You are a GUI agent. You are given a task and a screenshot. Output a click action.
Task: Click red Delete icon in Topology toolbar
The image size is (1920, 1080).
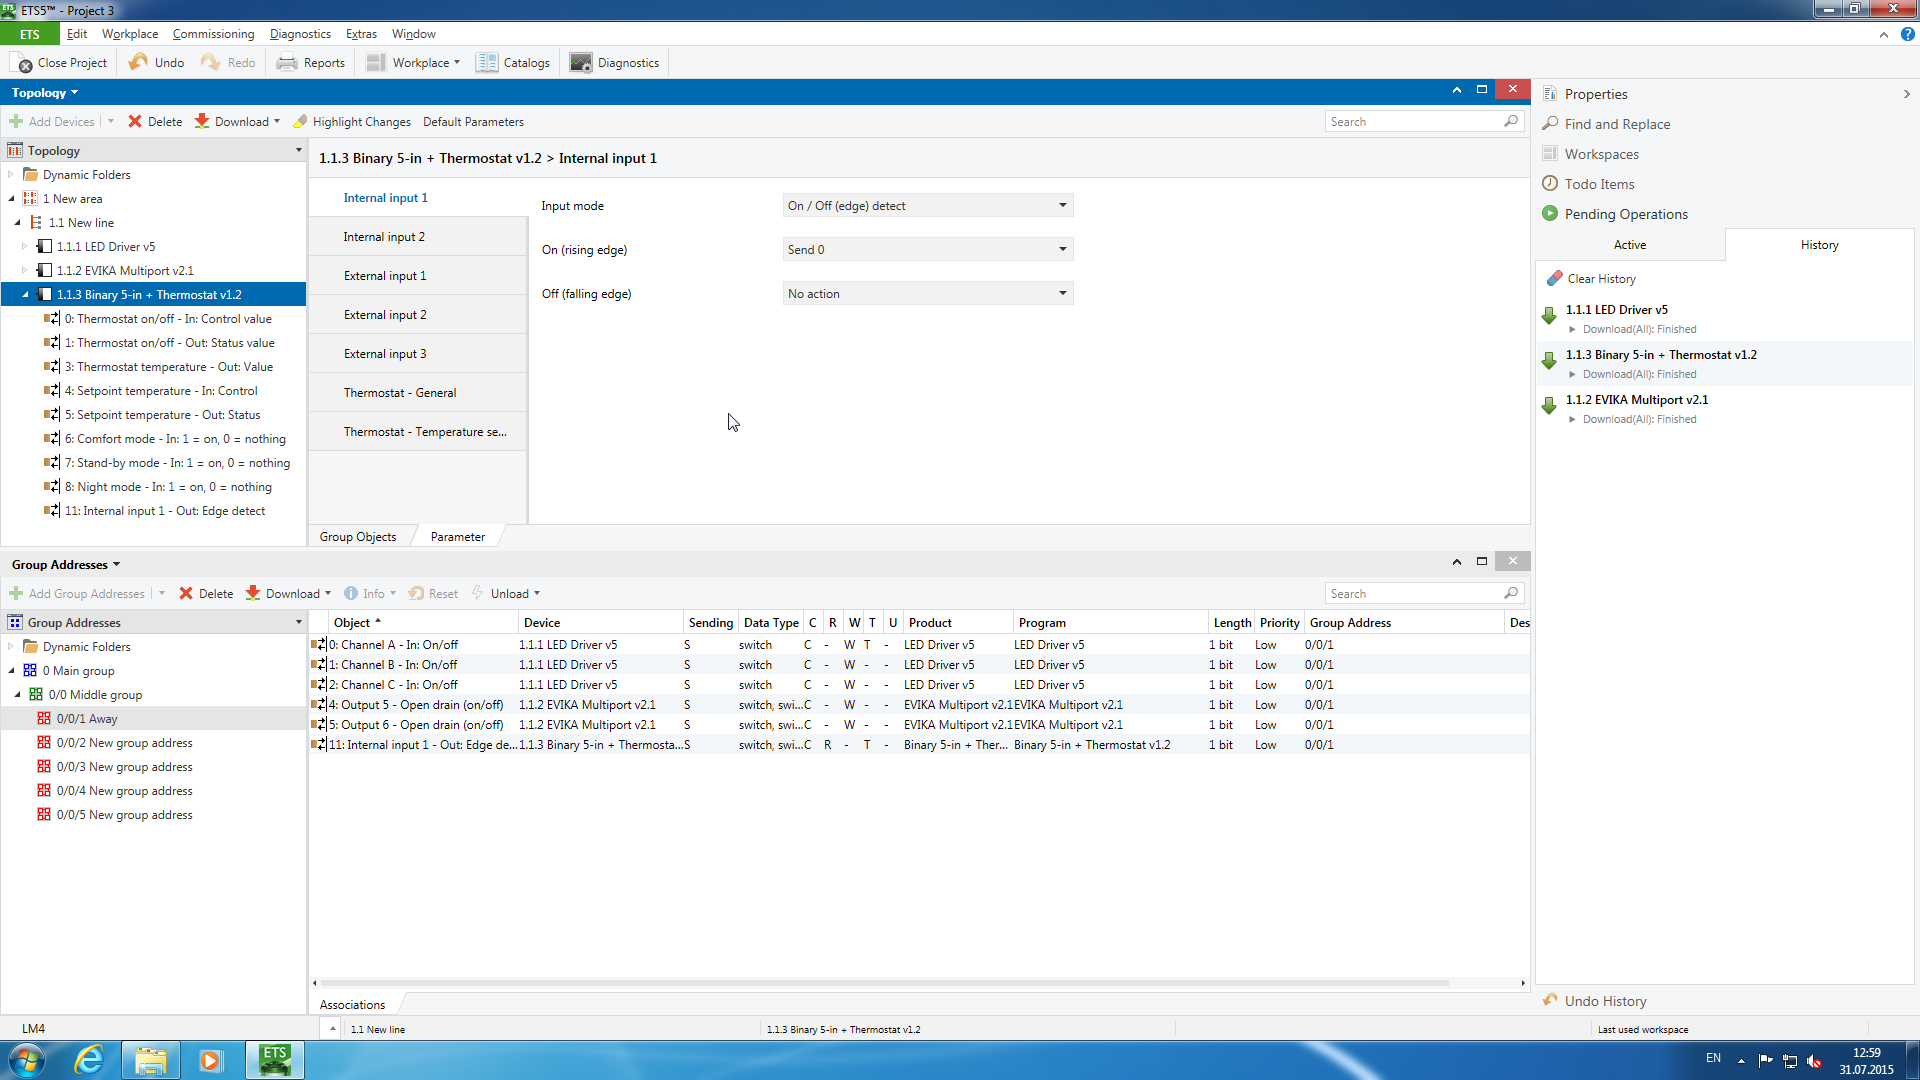[x=135, y=122]
